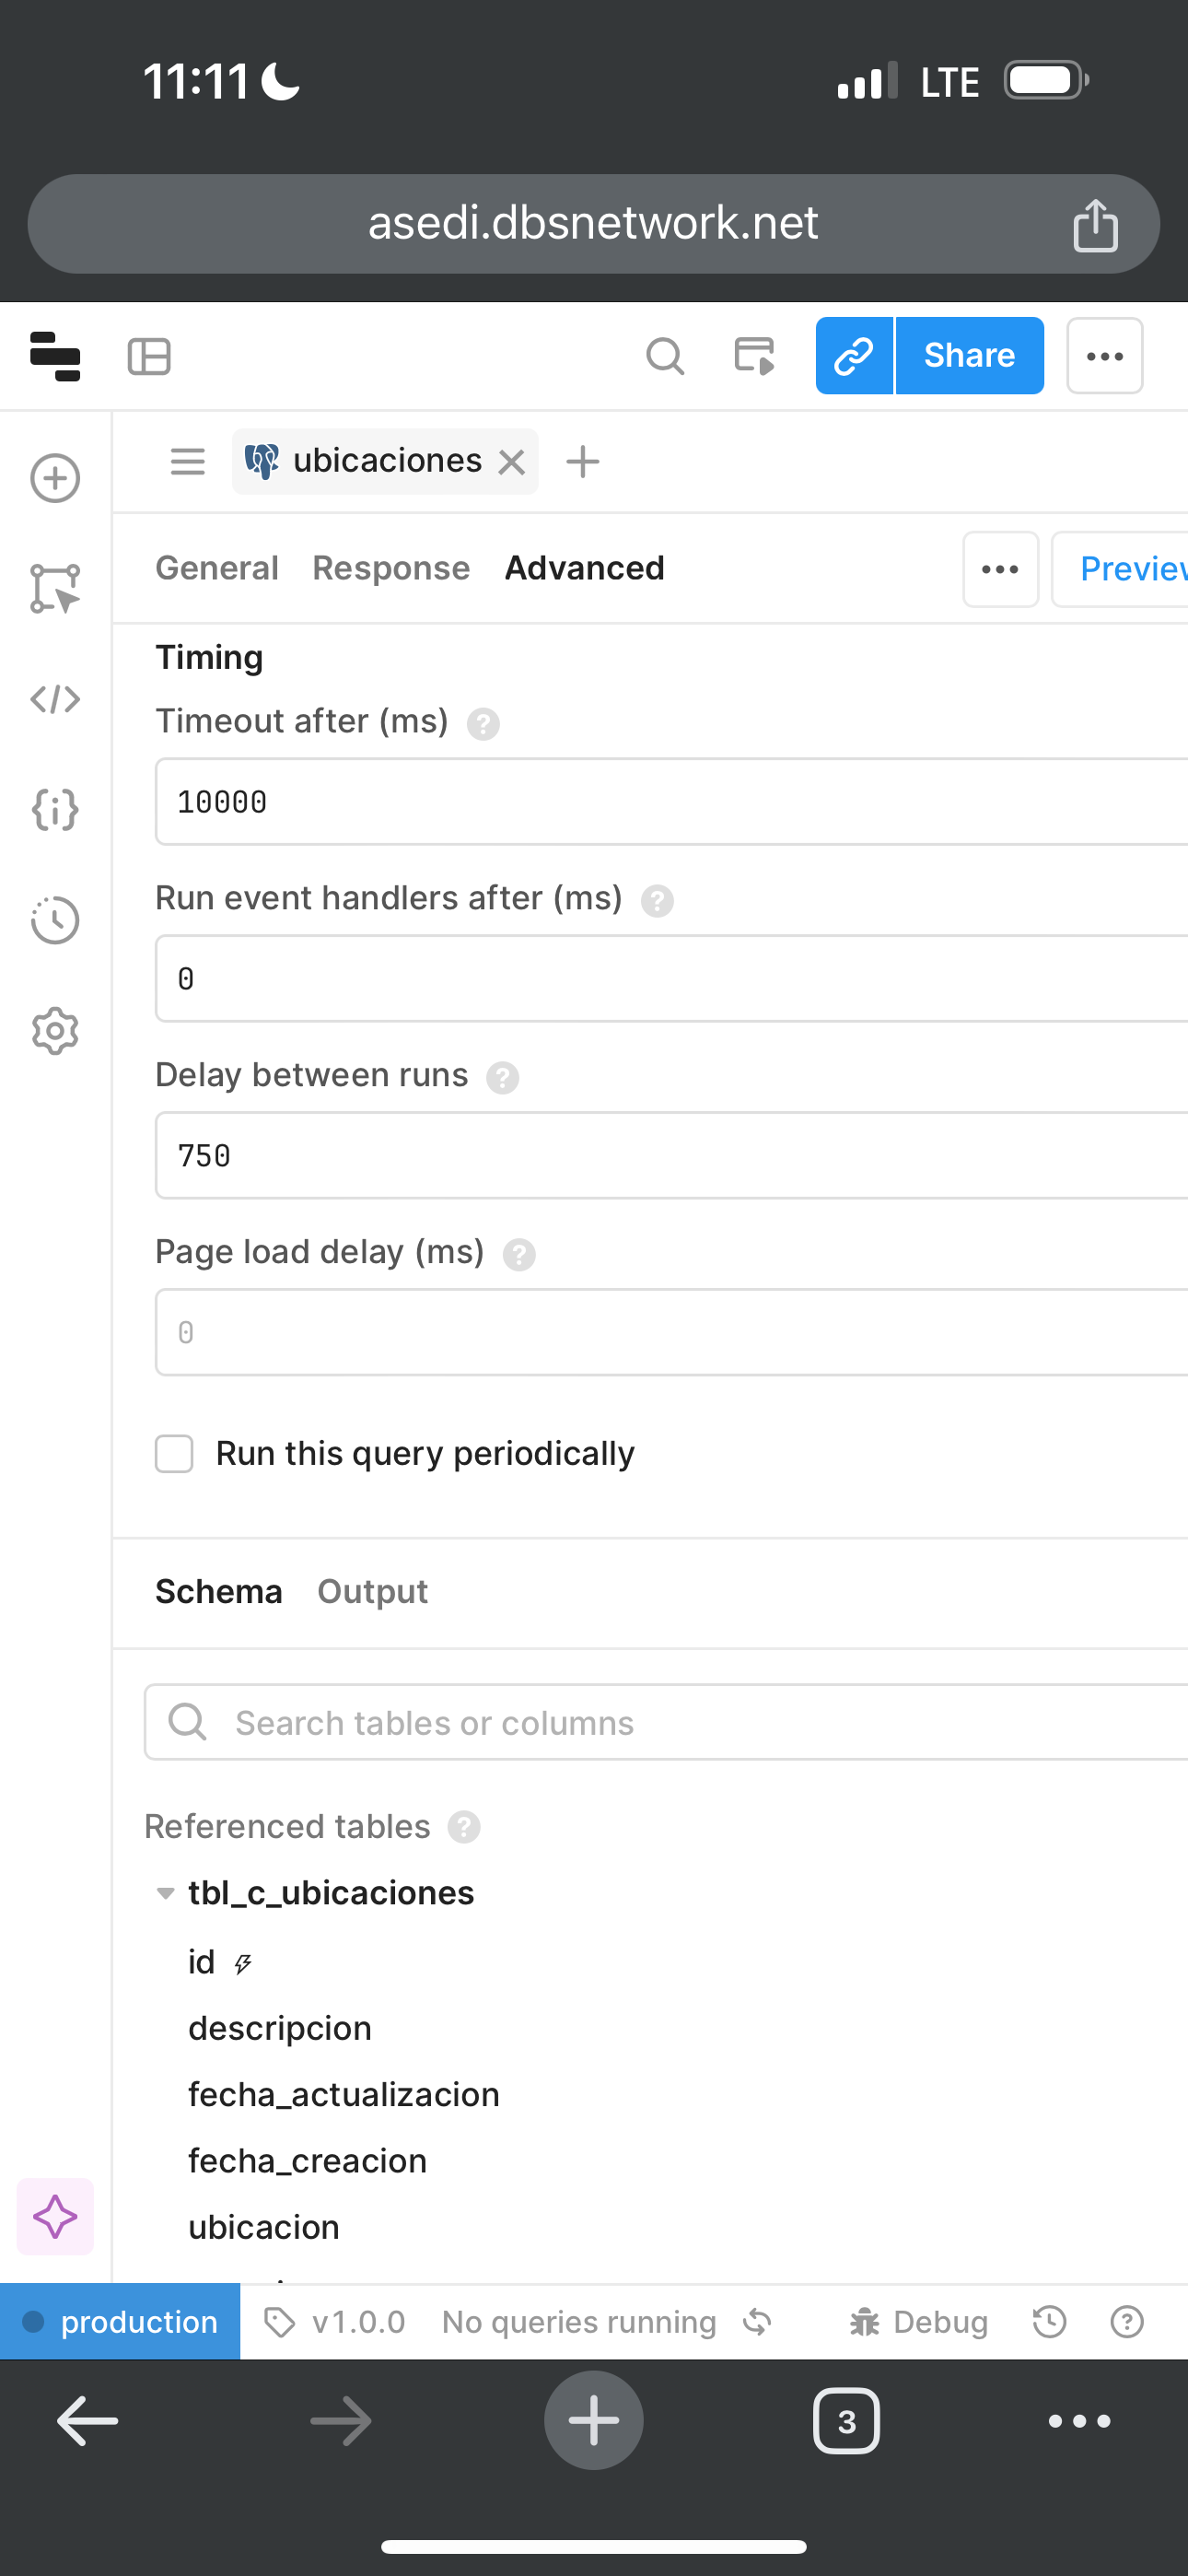Switch to the Response tab
Screen dimensions: 1188x2576
coord(391,568)
